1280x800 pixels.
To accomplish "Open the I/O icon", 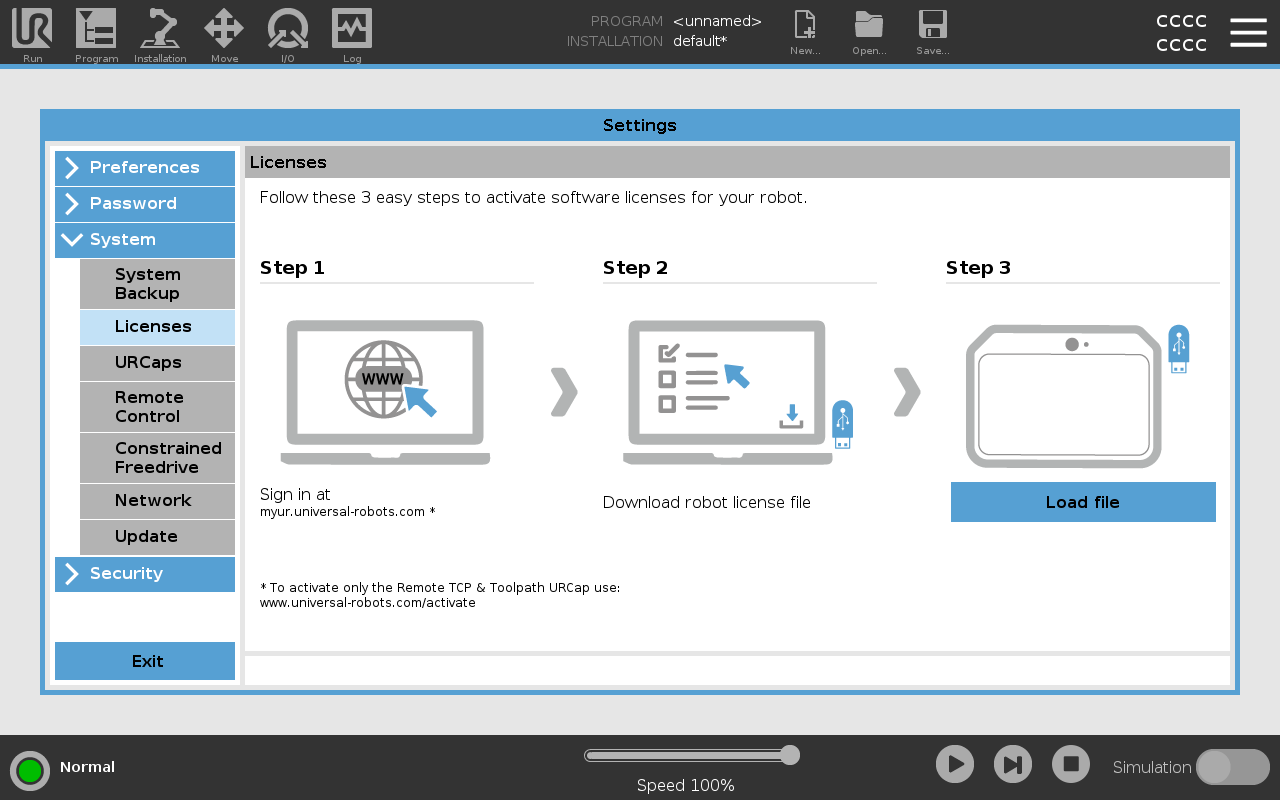I will (x=288, y=30).
